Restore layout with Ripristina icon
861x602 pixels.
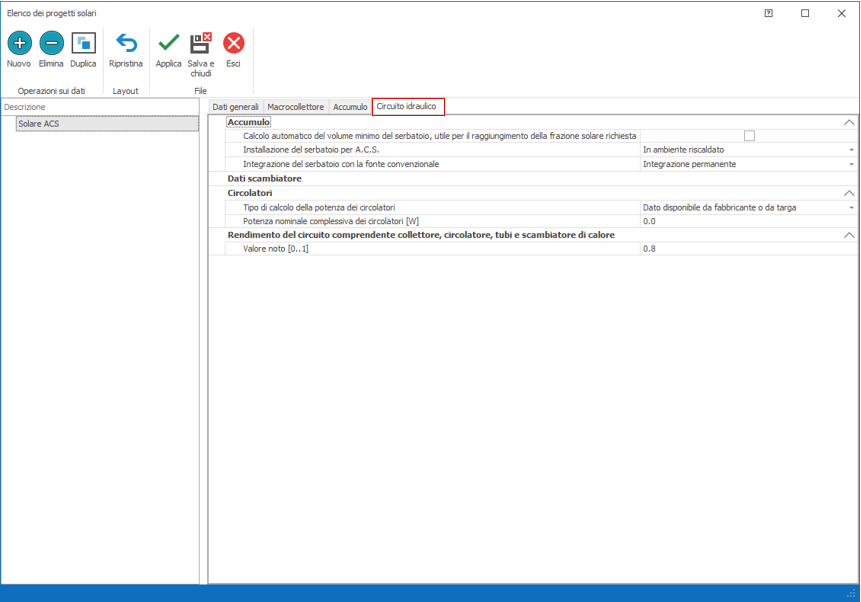coord(126,43)
